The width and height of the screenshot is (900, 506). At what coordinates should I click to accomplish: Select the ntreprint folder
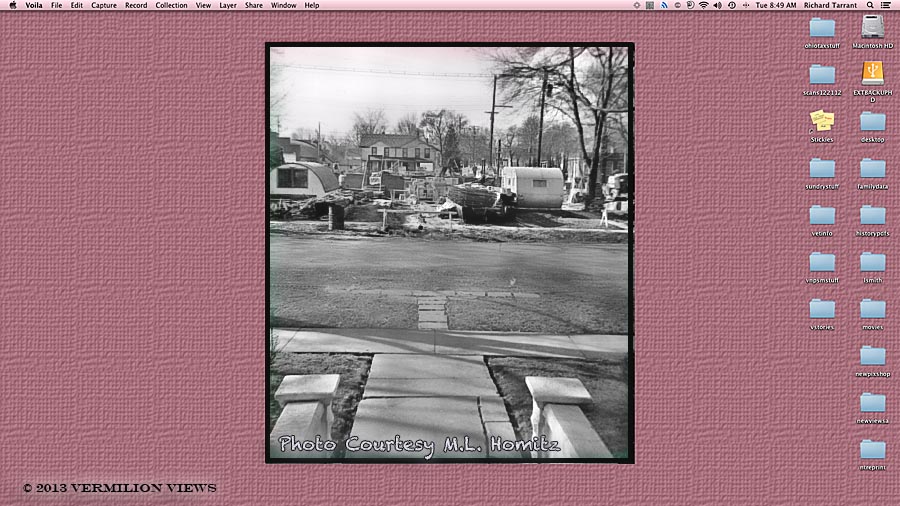click(x=872, y=450)
